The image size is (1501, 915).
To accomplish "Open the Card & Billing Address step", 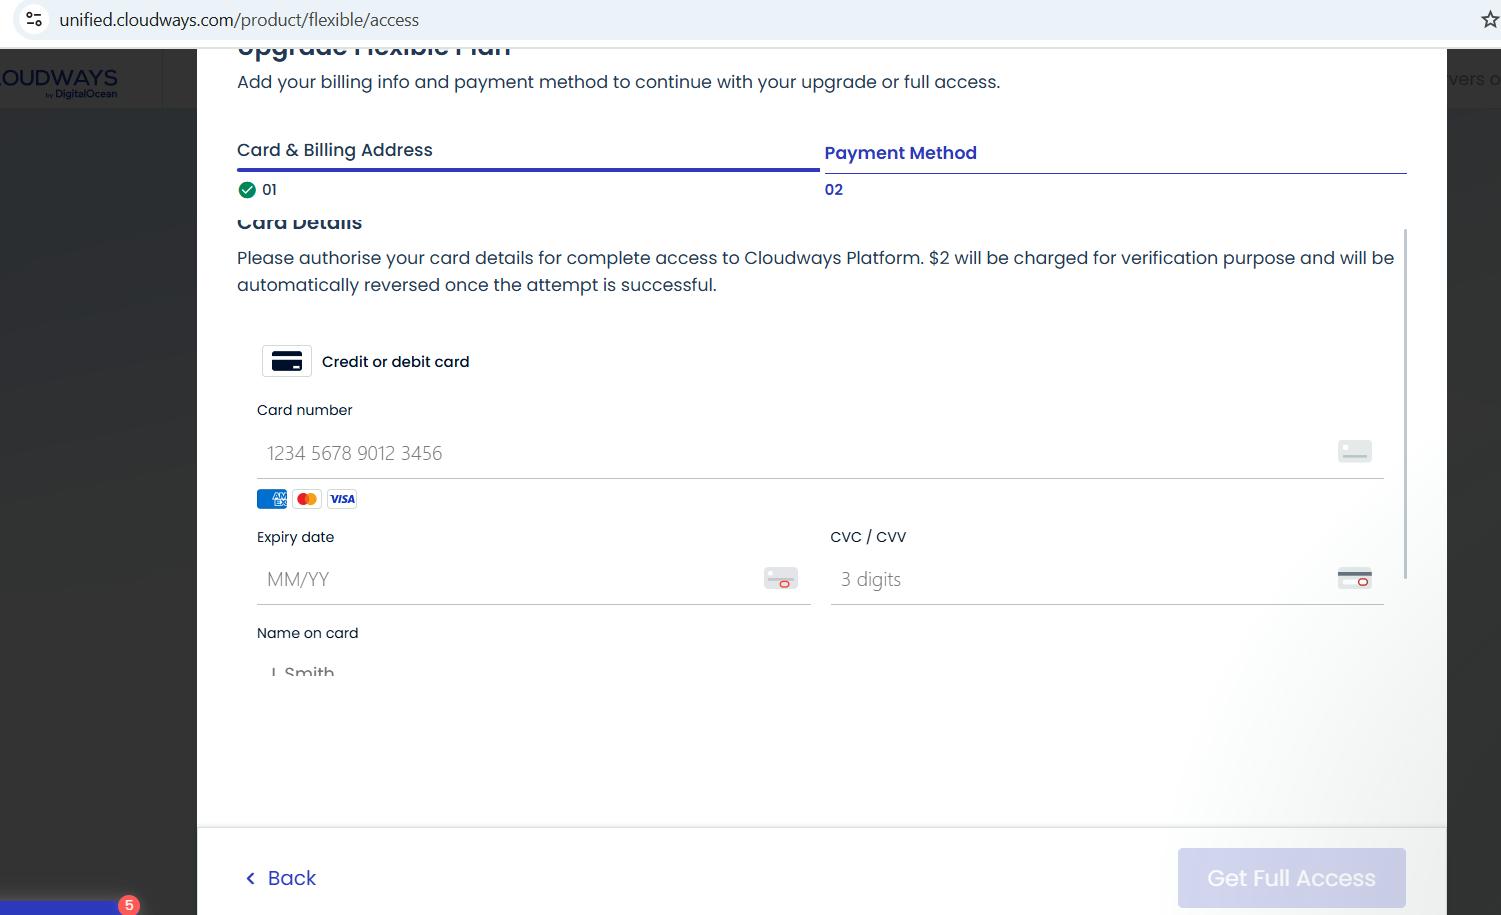I will 335,150.
